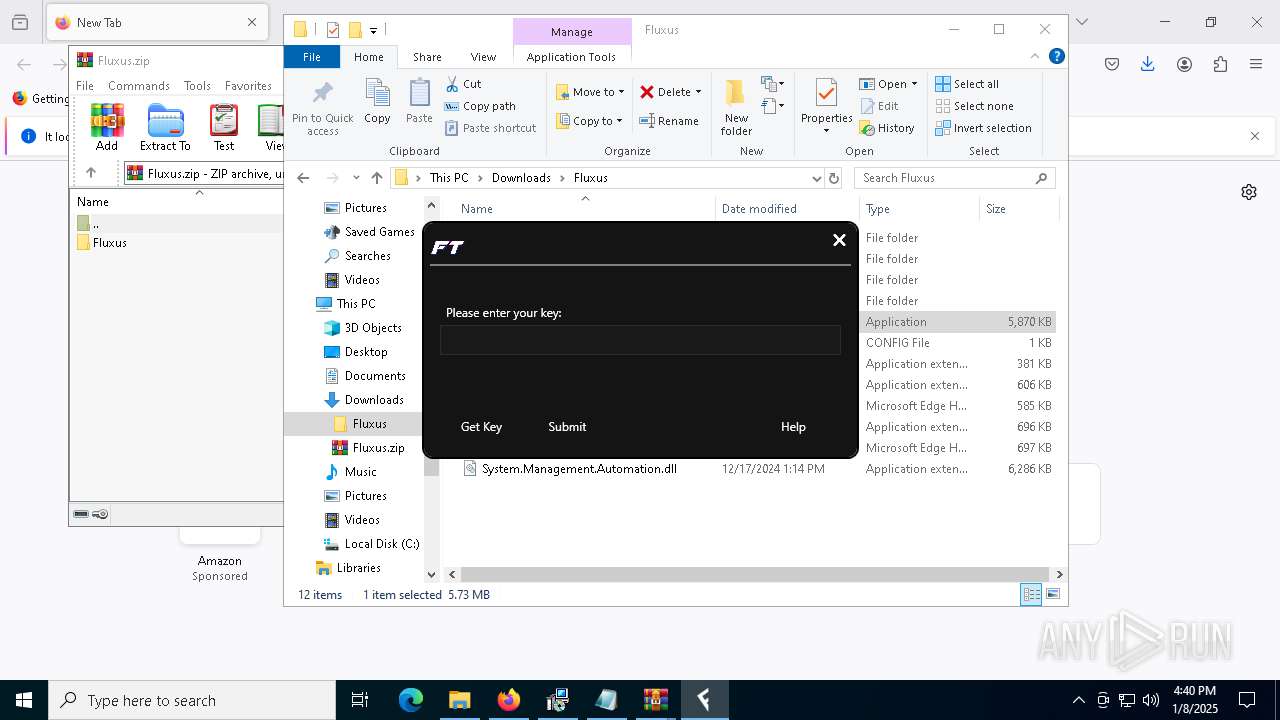Click the horizontal scrollbar in file list
The height and width of the screenshot is (720, 1280).
(x=755, y=574)
